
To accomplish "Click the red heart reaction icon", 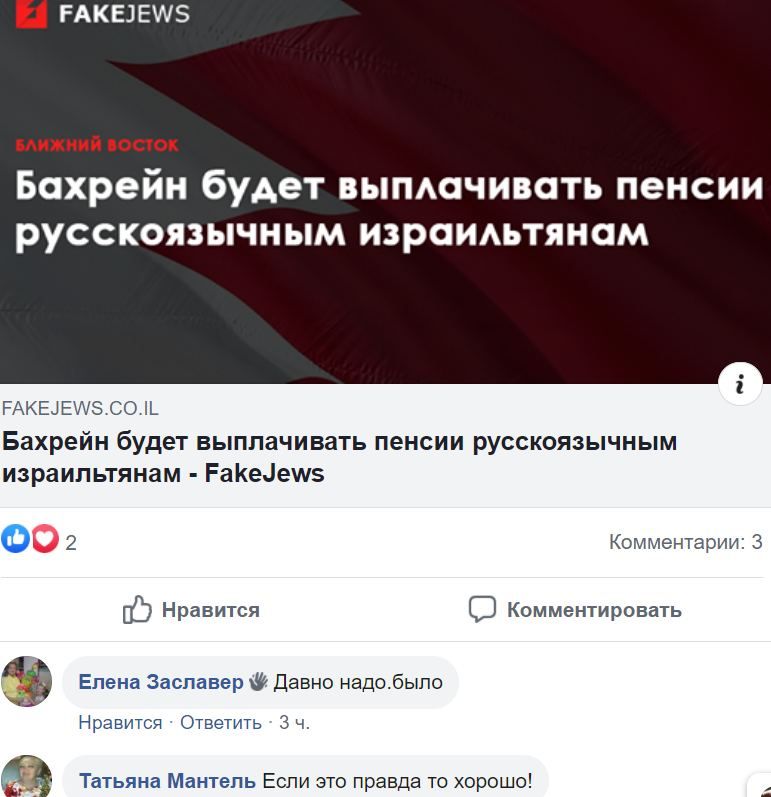I will coord(45,538).
